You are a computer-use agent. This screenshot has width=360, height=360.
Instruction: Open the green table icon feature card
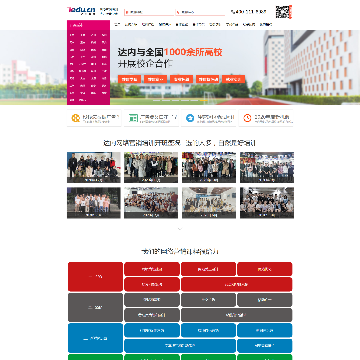tap(151, 118)
